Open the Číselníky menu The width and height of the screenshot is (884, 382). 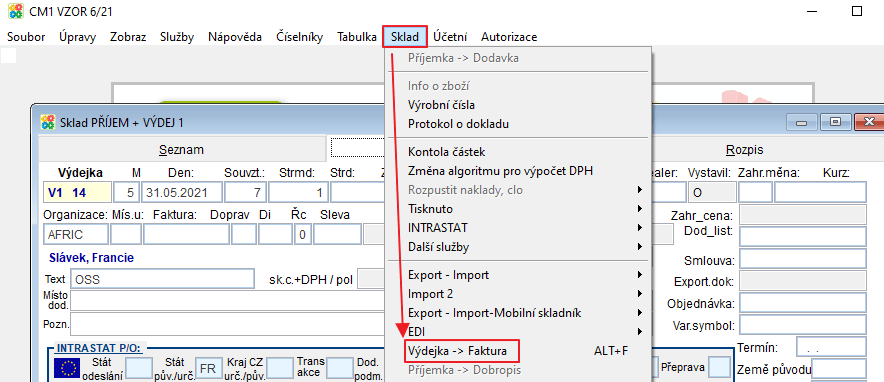point(299,37)
